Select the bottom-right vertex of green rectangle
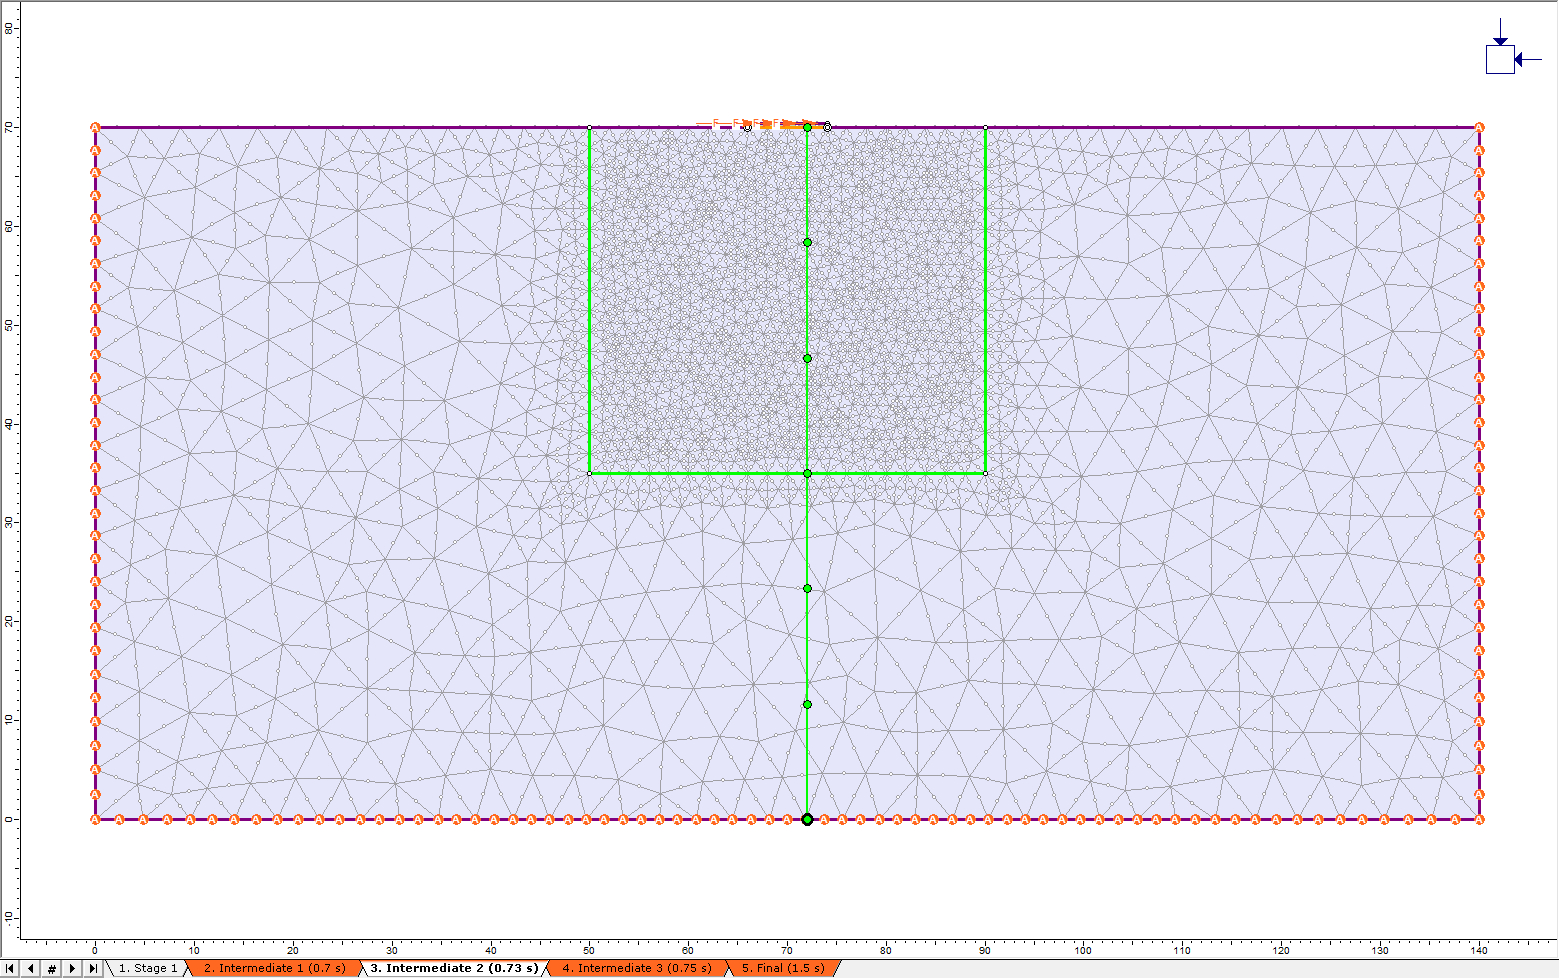 (985, 473)
